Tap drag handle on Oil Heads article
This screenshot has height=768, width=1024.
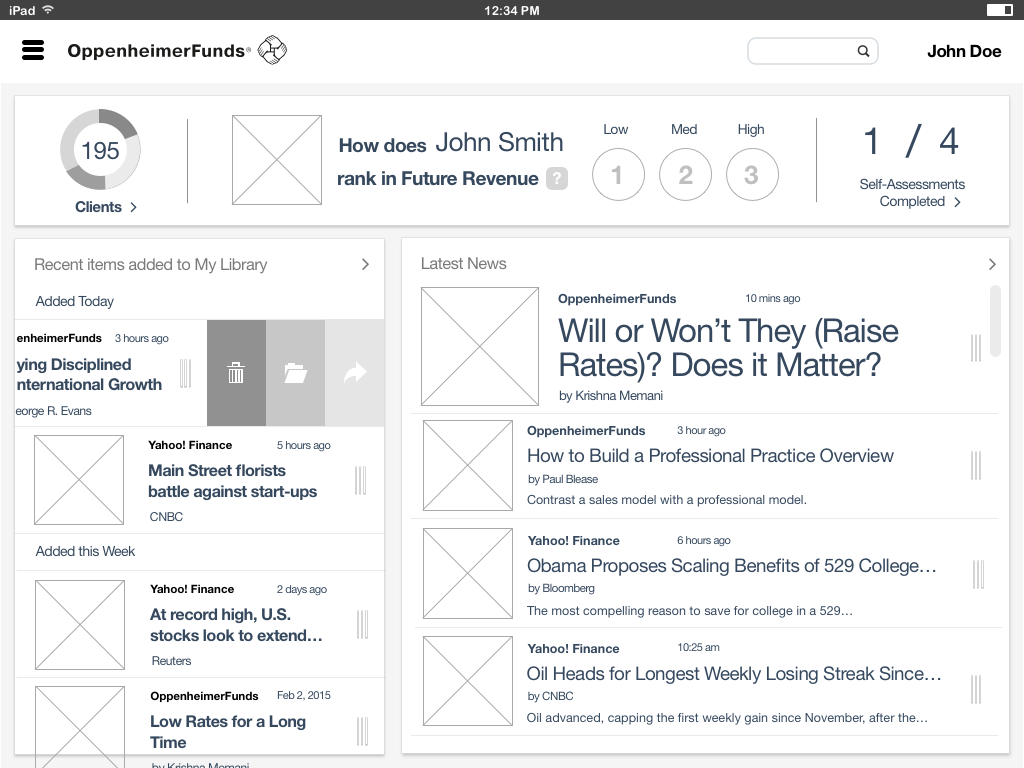click(976, 689)
